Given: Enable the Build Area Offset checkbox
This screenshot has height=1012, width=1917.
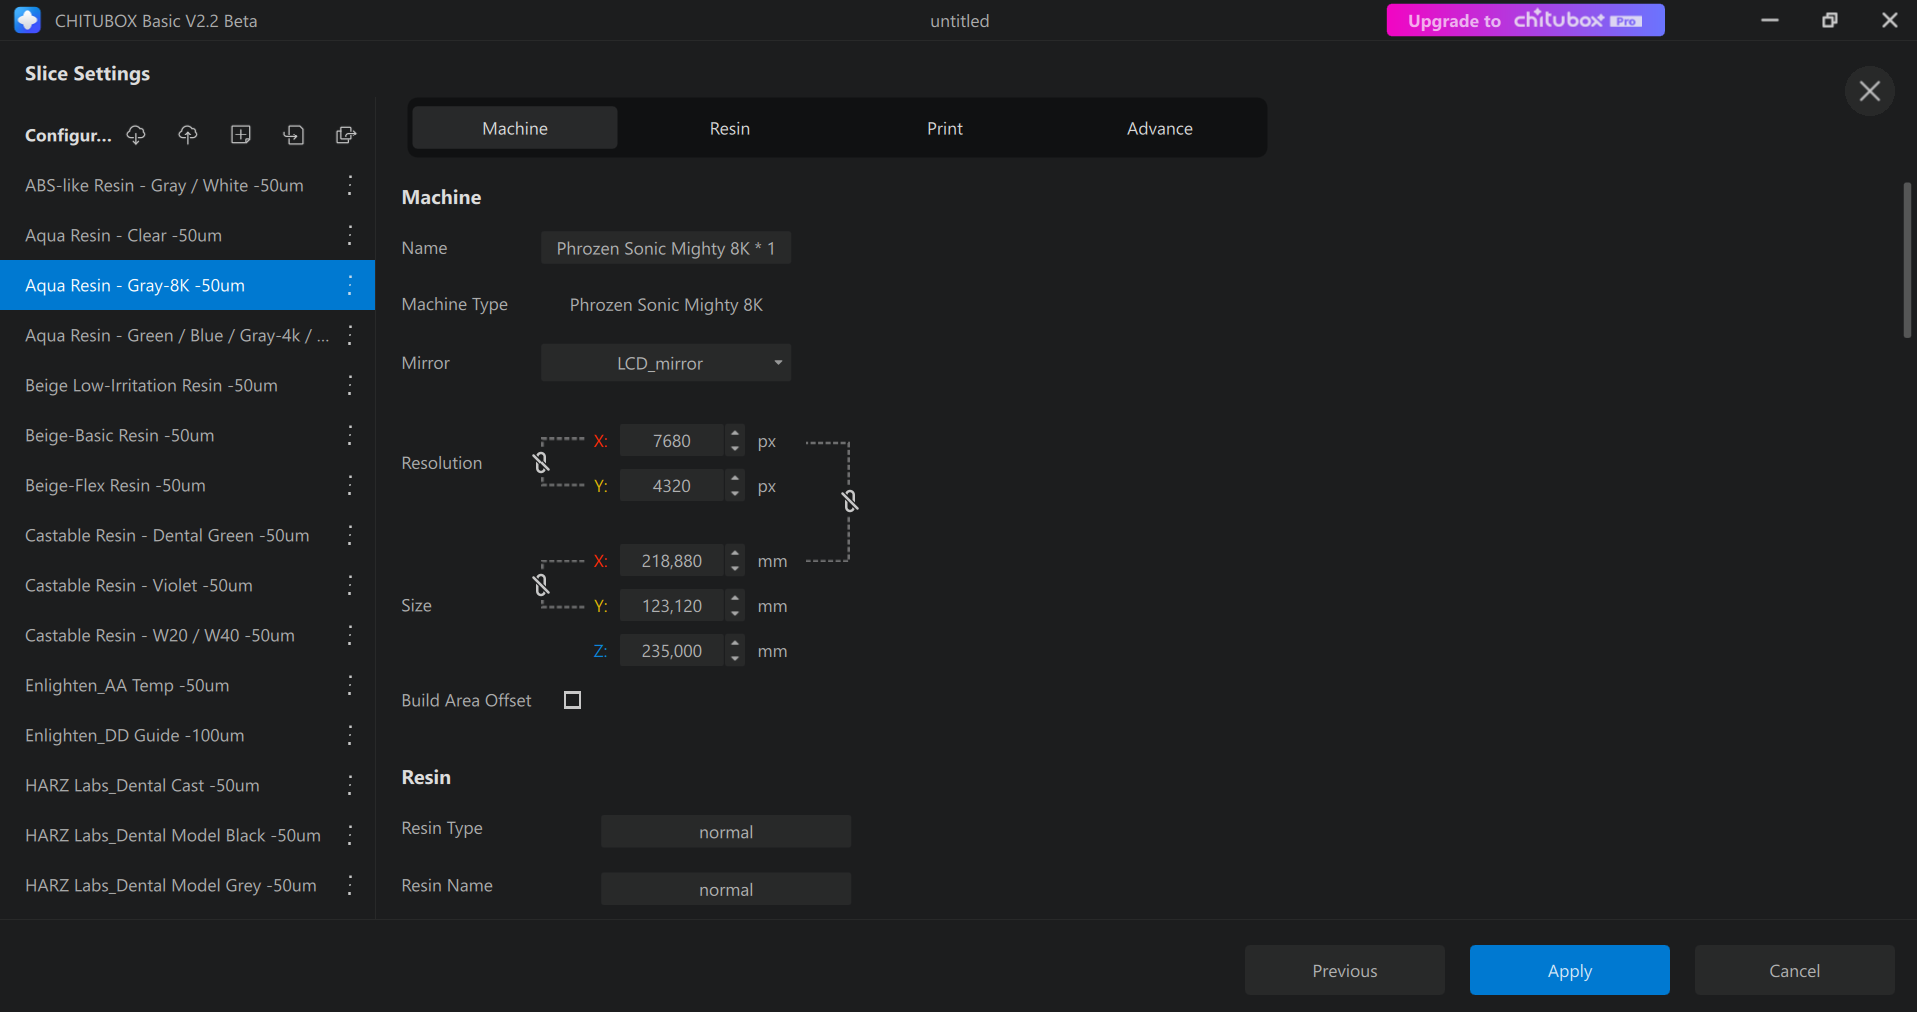Looking at the screenshot, I should tap(572, 700).
